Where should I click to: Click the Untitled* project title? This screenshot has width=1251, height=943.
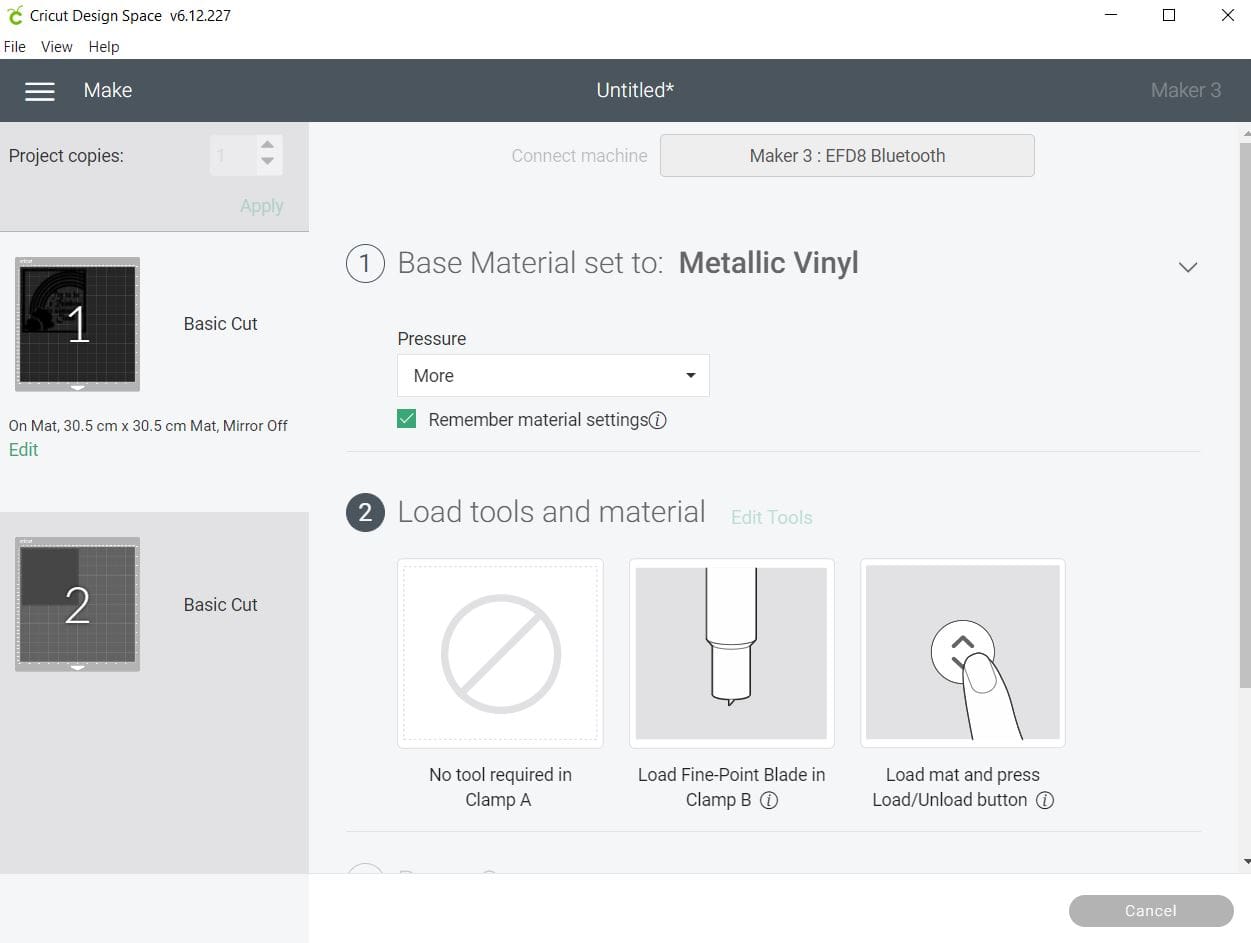tap(635, 91)
